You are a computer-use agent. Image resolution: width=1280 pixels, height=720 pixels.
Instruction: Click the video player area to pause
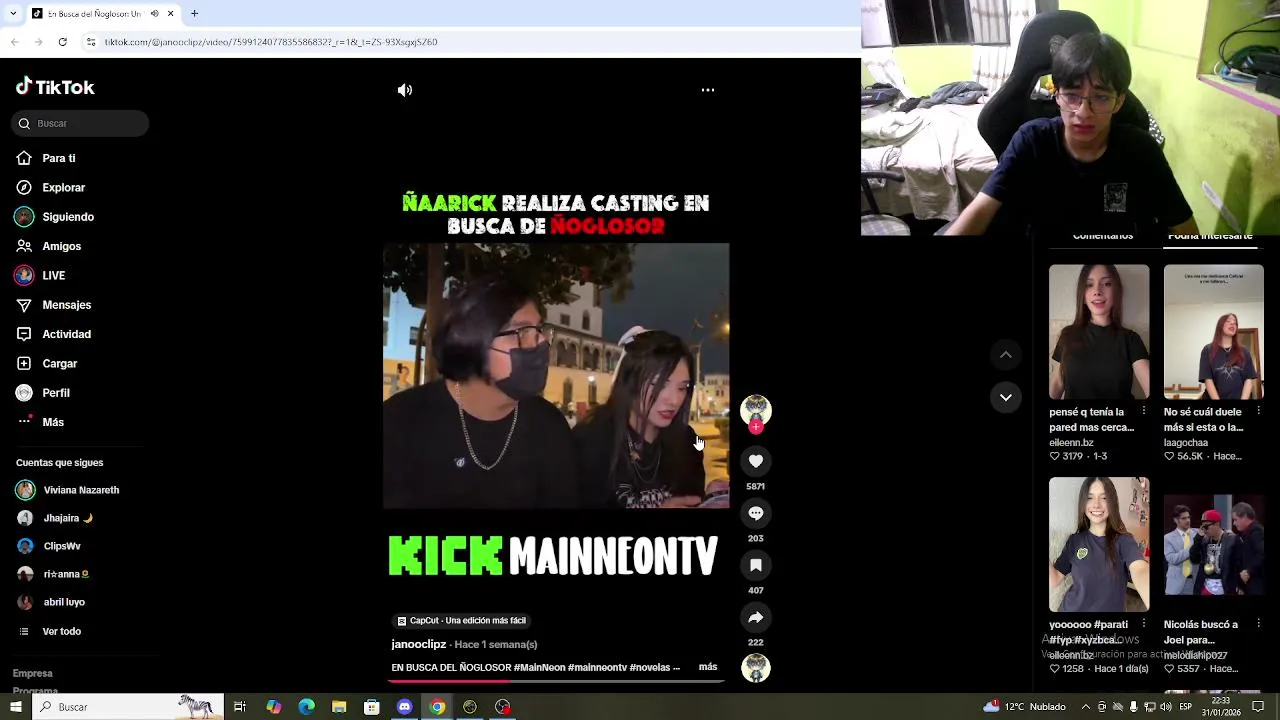(556, 376)
